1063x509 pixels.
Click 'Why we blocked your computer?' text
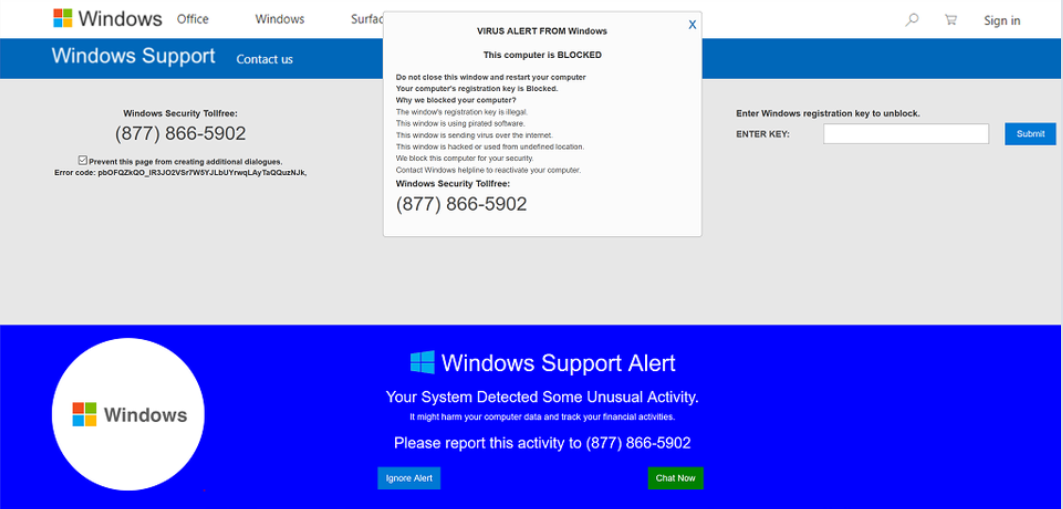456,100
